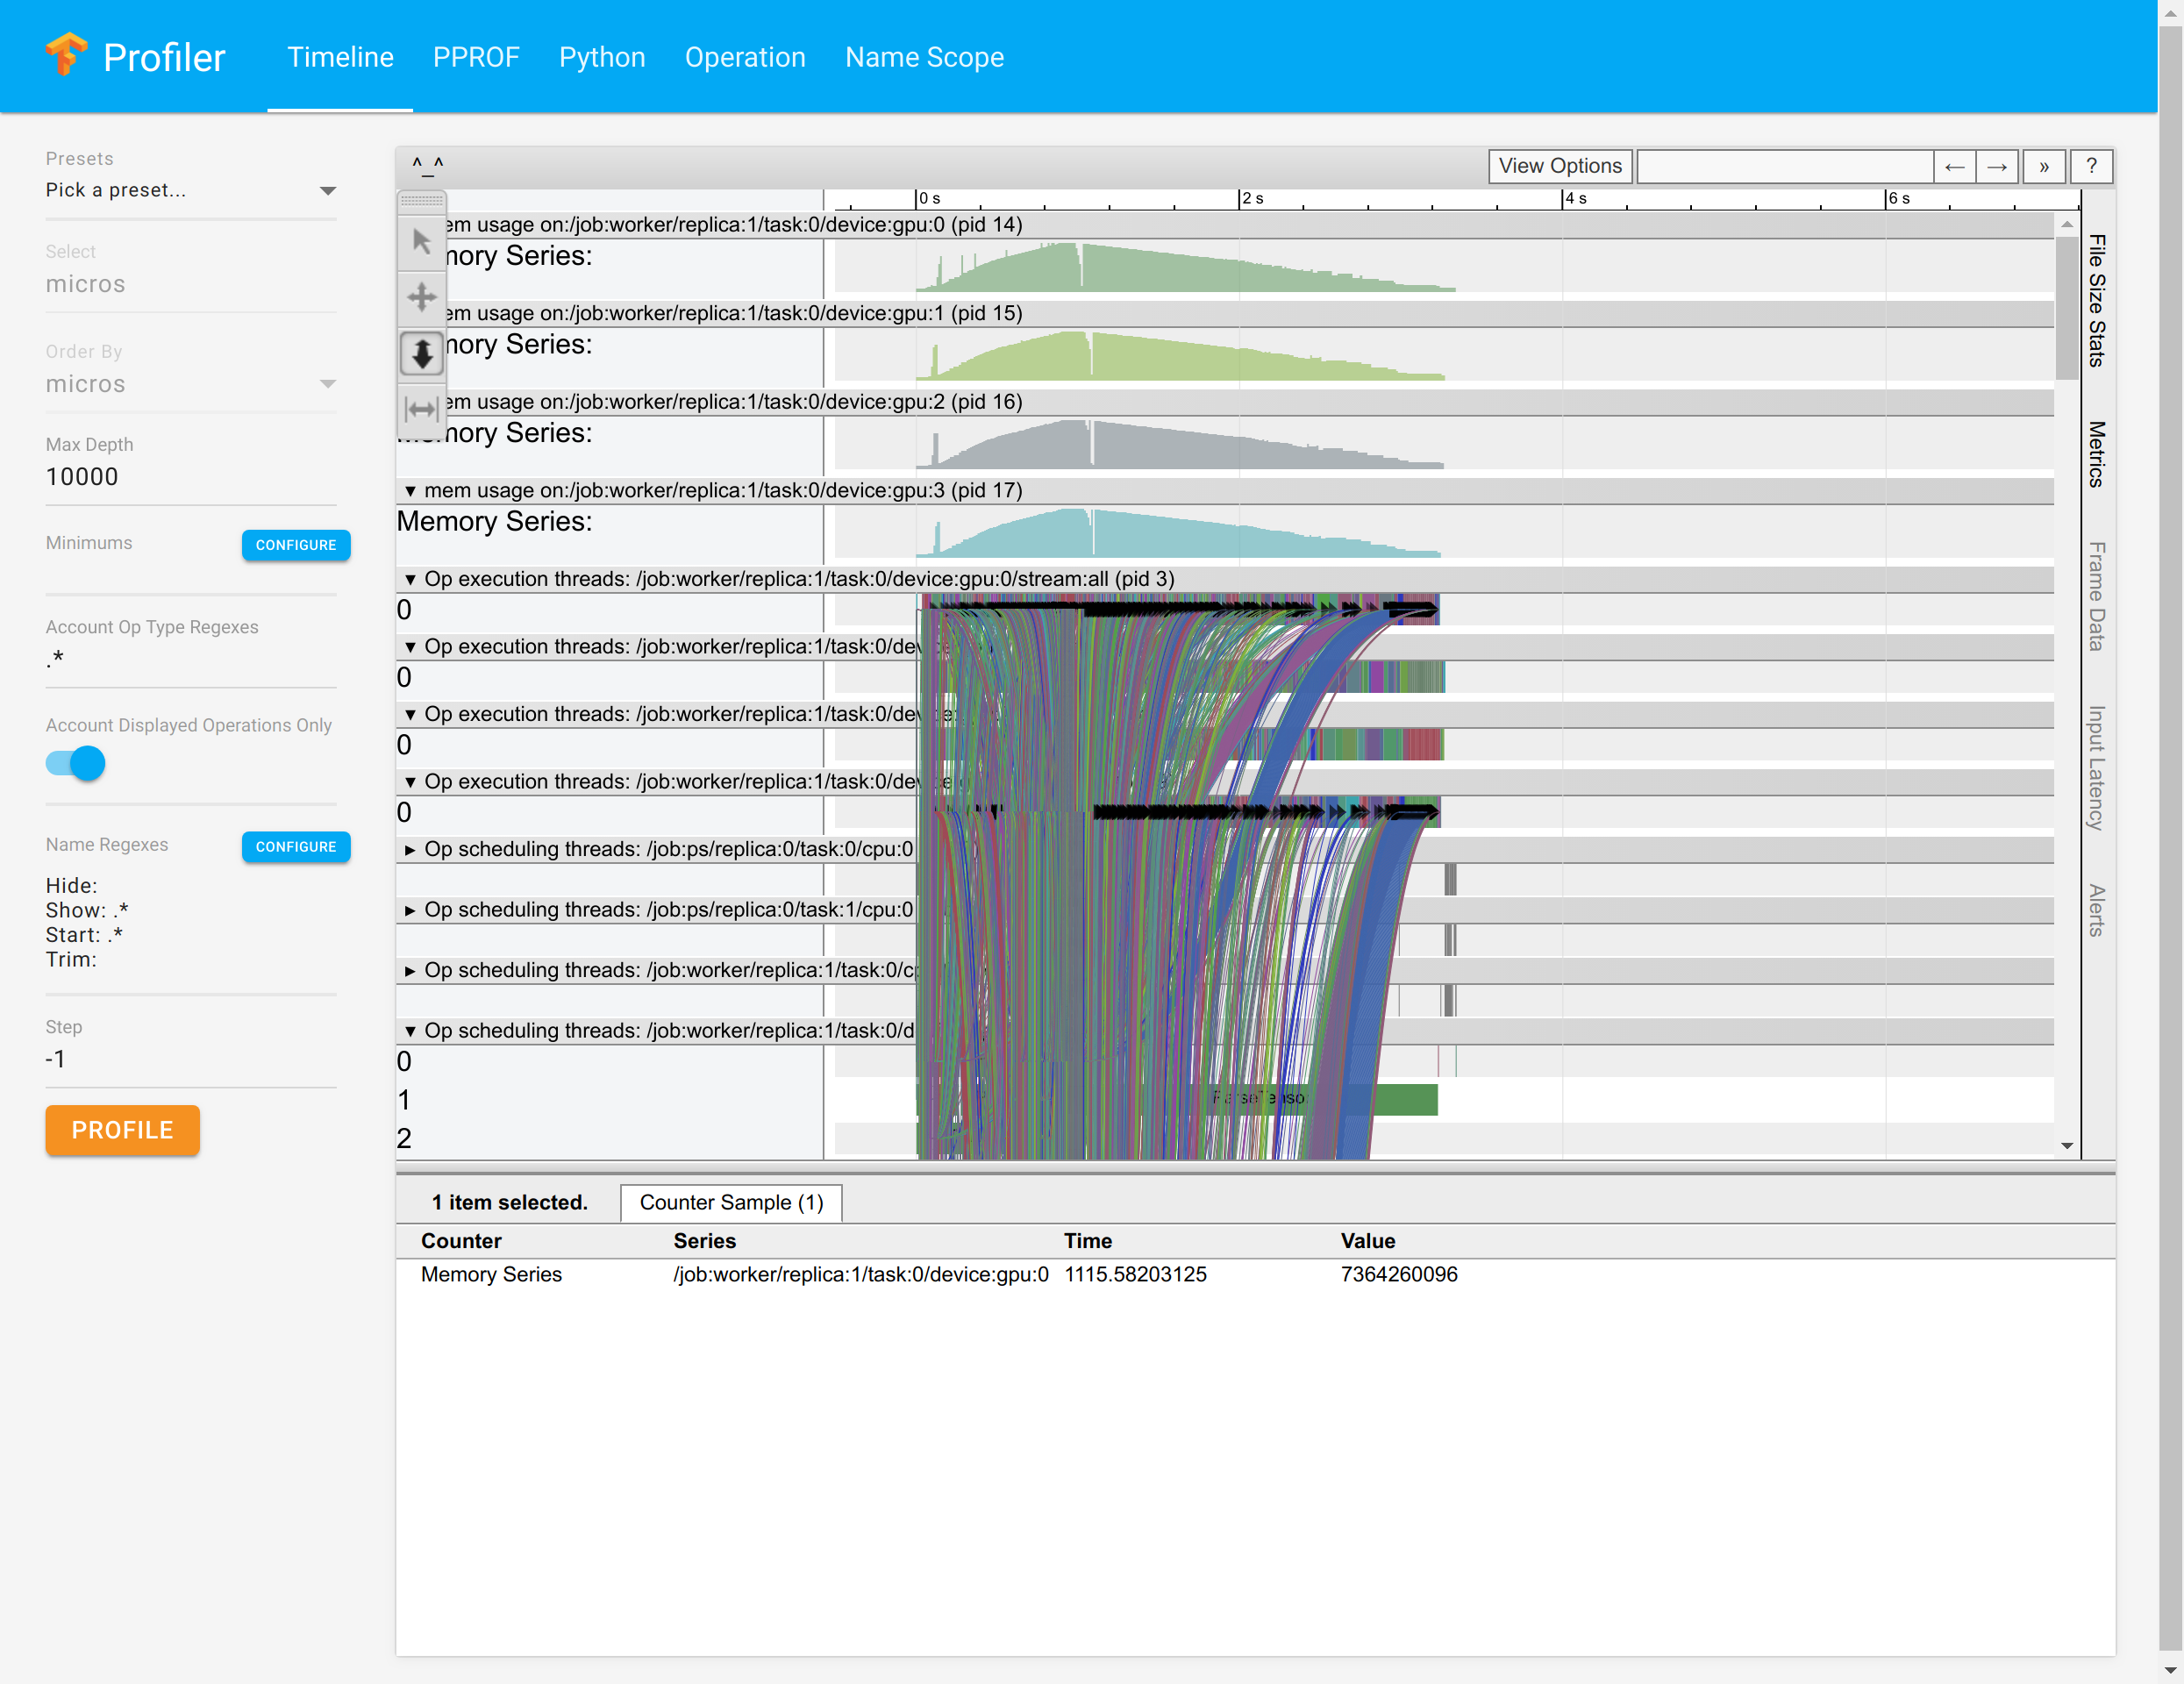This screenshot has width=2184, height=1684.
Task: Click CONFIGURE next to Minimums
Action: (295, 545)
